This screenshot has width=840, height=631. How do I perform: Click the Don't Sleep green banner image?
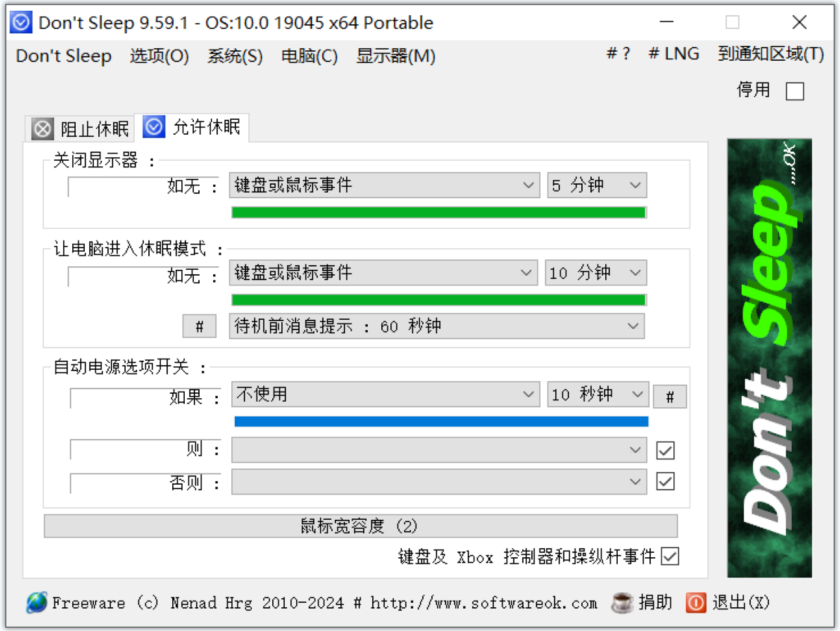(769, 358)
